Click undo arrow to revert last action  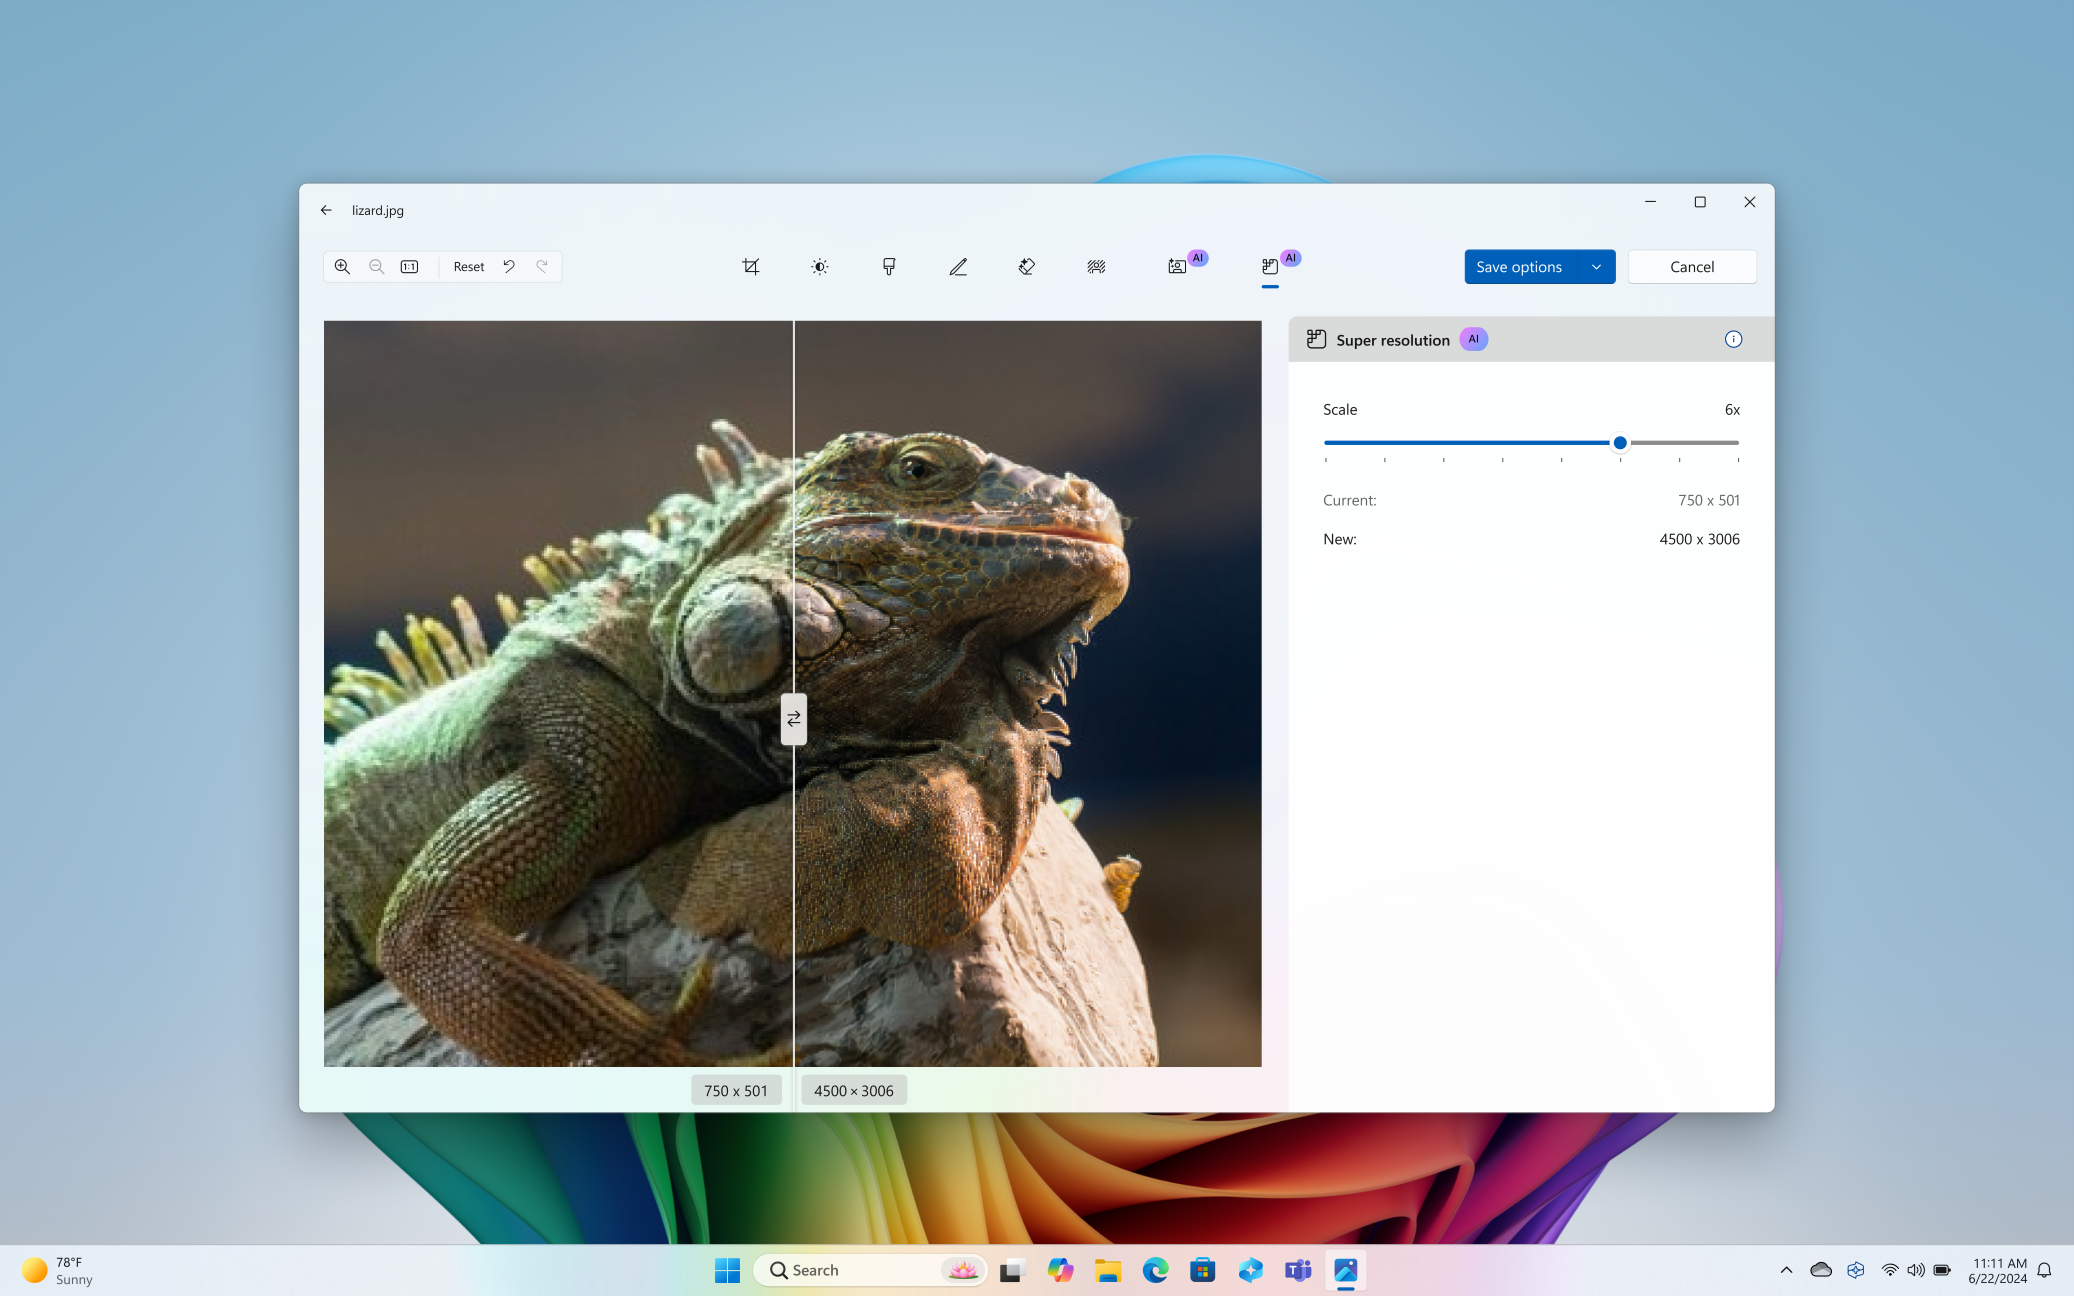(509, 266)
